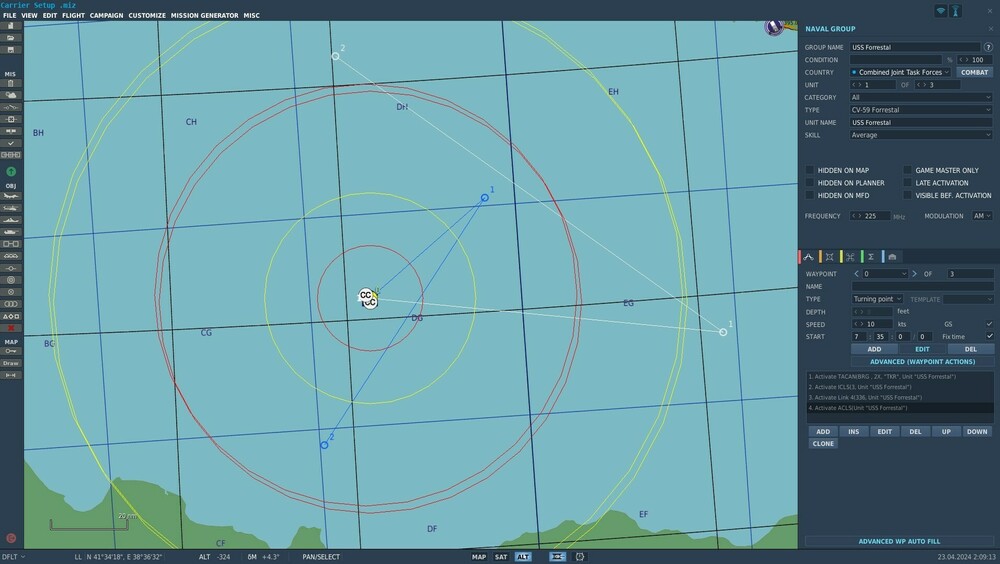Click the checkmark goals icon in sidebar
Viewport: 1000px width, 564px height.
tap(11, 144)
